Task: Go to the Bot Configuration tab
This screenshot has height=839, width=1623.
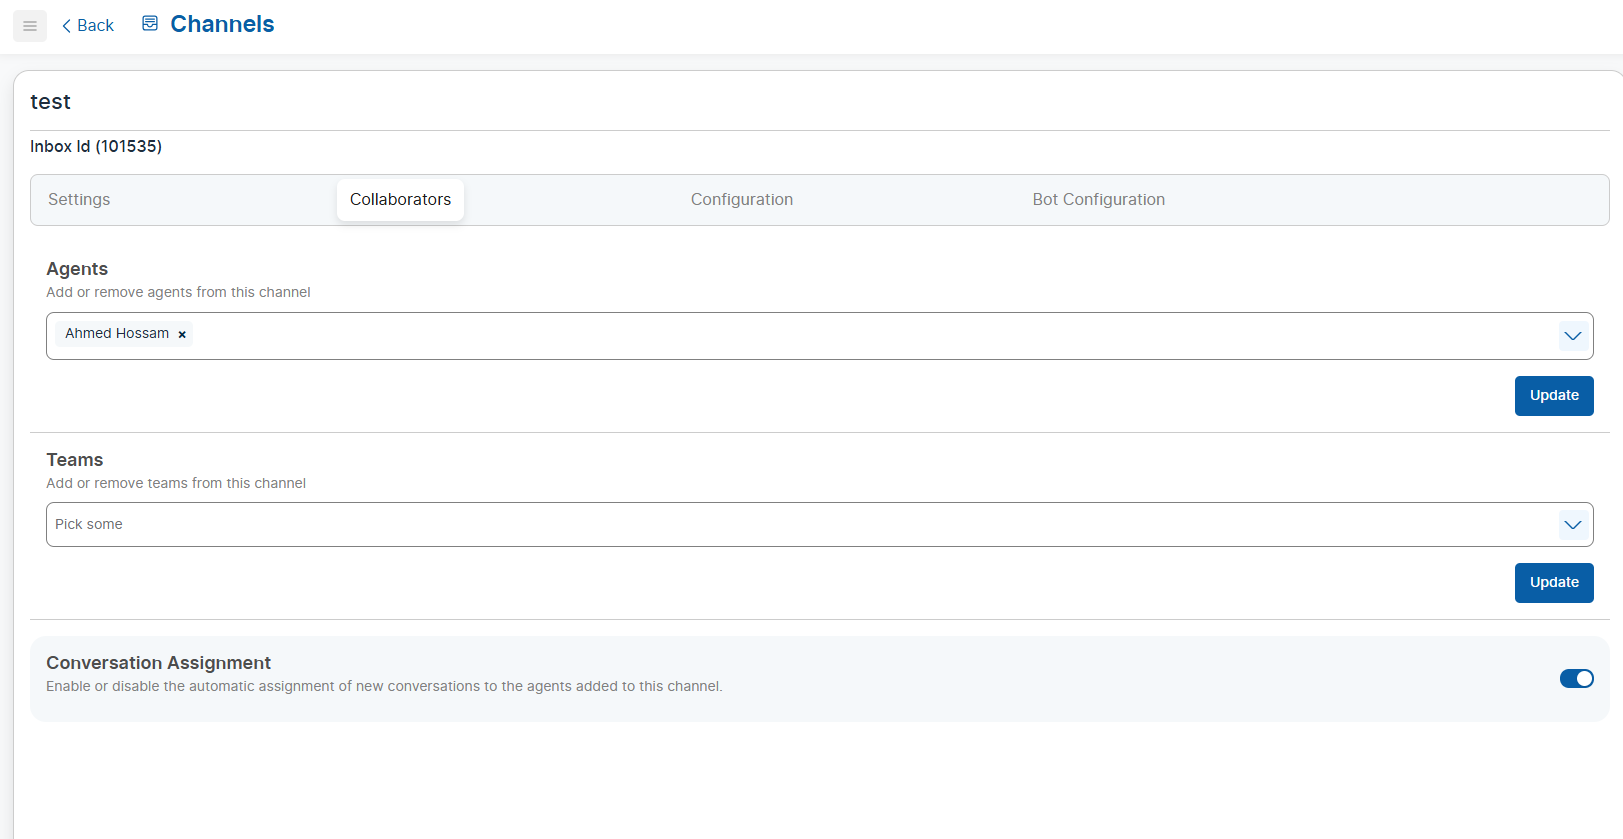Action: [x=1098, y=200]
